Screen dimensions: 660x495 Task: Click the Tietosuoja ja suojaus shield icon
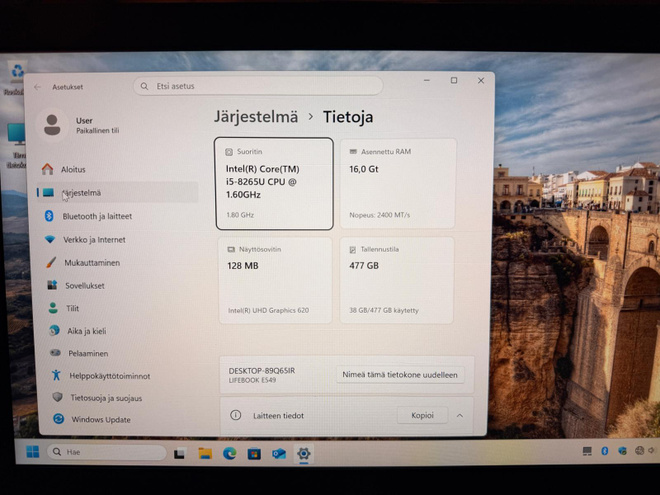58,397
